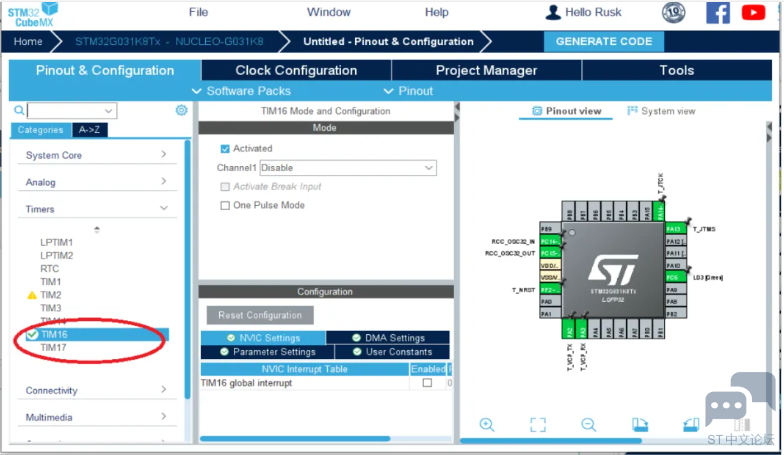Screen dimensions: 784x455
Task: Open the gear settings icon in categories panel
Action: coord(182,110)
